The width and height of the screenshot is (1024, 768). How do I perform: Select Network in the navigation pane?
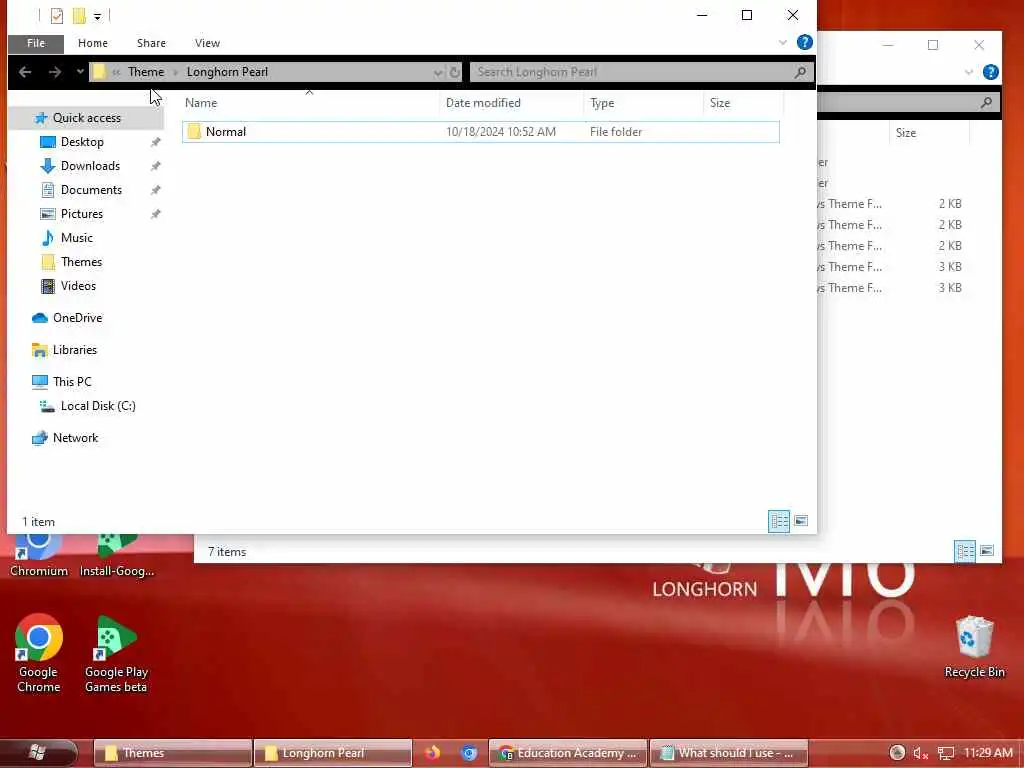pos(75,438)
